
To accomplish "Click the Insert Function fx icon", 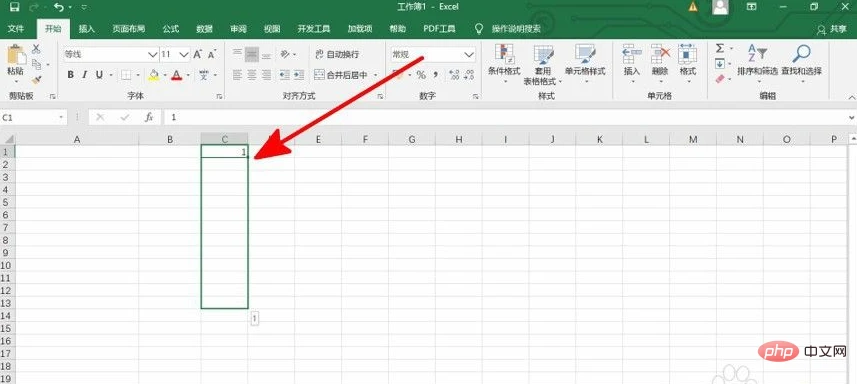I will 149,117.
